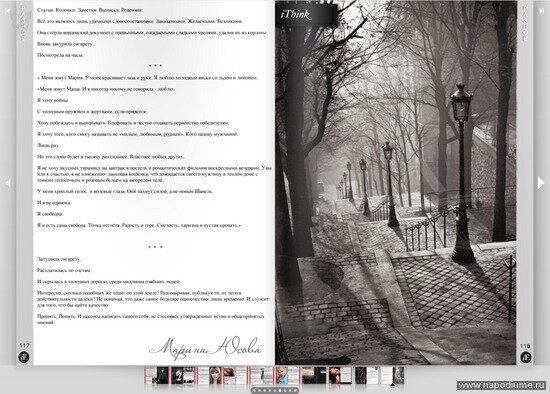Click the round logo under page number 118
This screenshot has height=394, width=550.
point(525,357)
